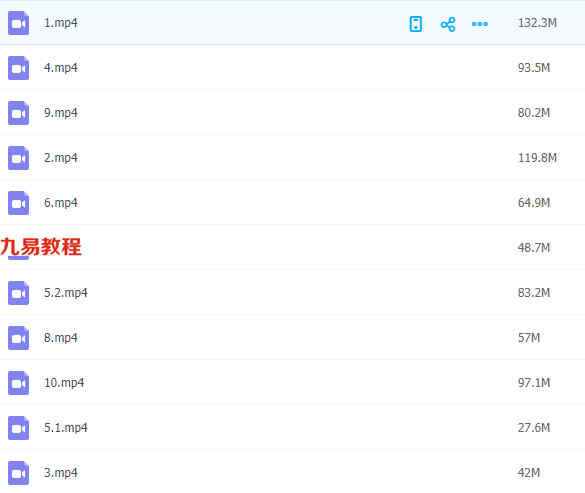Open the file named 4.mp4
Image resolution: width=585 pixels, height=493 pixels.
(61, 68)
